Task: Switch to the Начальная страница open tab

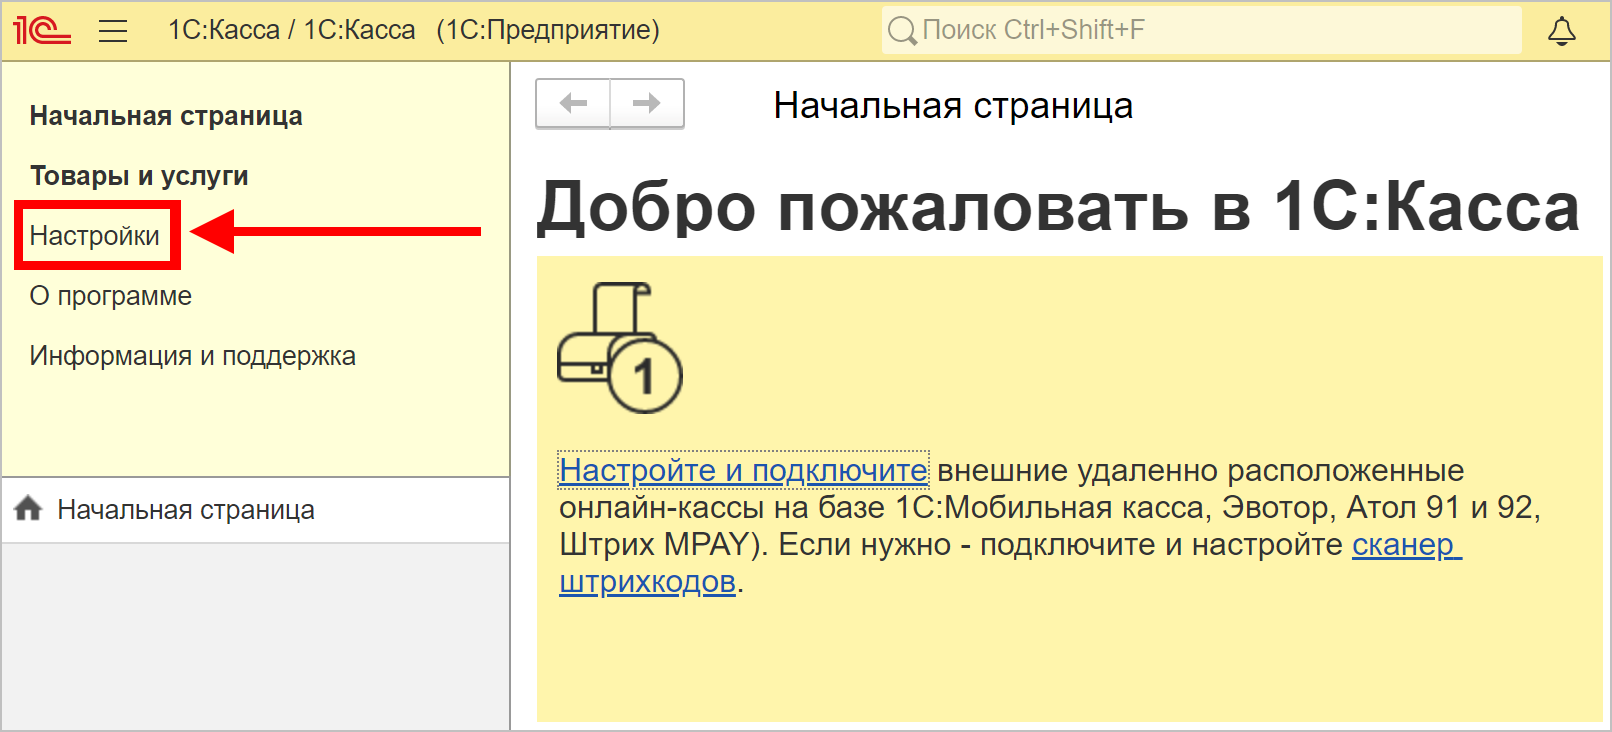Action: [x=256, y=510]
